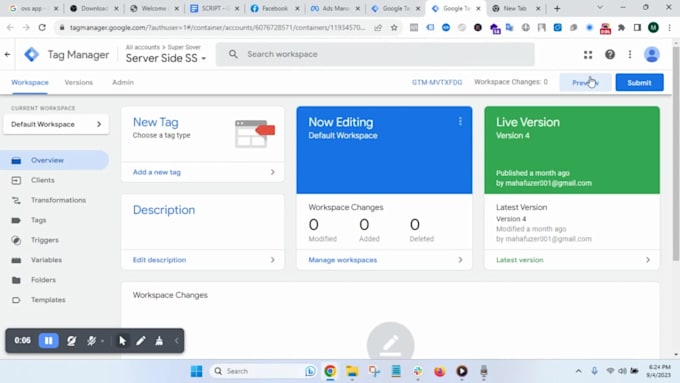Open the Manage workspaces row
This screenshot has width=680, height=383.
click(x=384, y=260)
